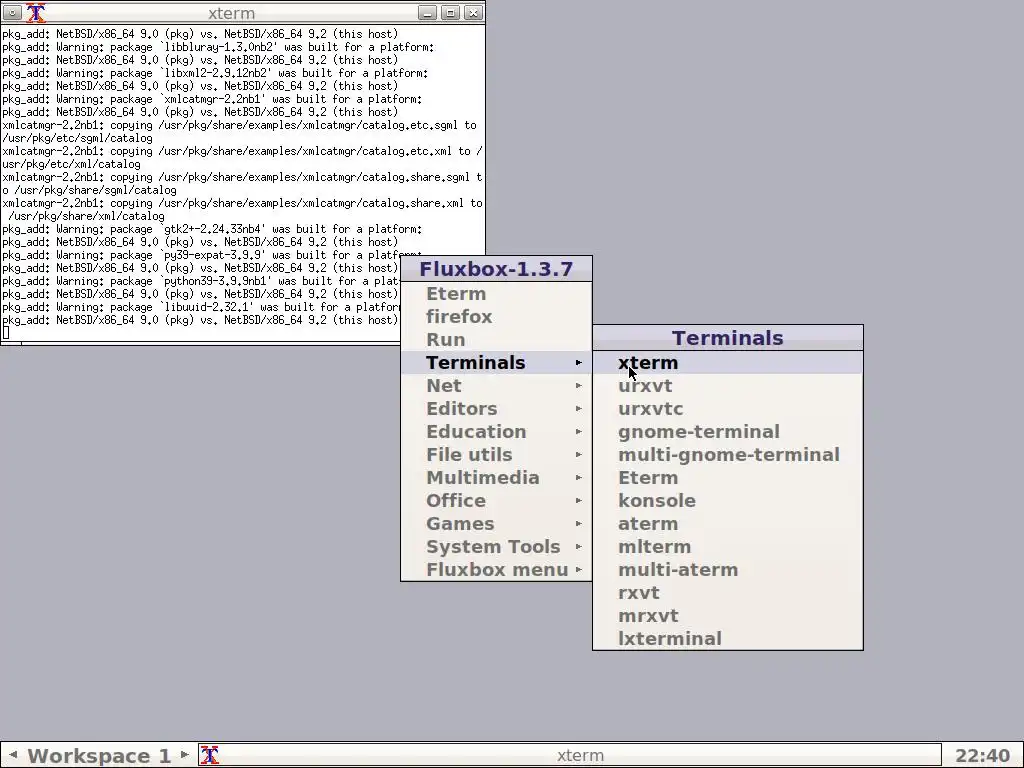This screenshot has height=768, width=1024.
Task: Launch multi-gnome-terminal
Action: pyautogui.click(x=728, y=455)
